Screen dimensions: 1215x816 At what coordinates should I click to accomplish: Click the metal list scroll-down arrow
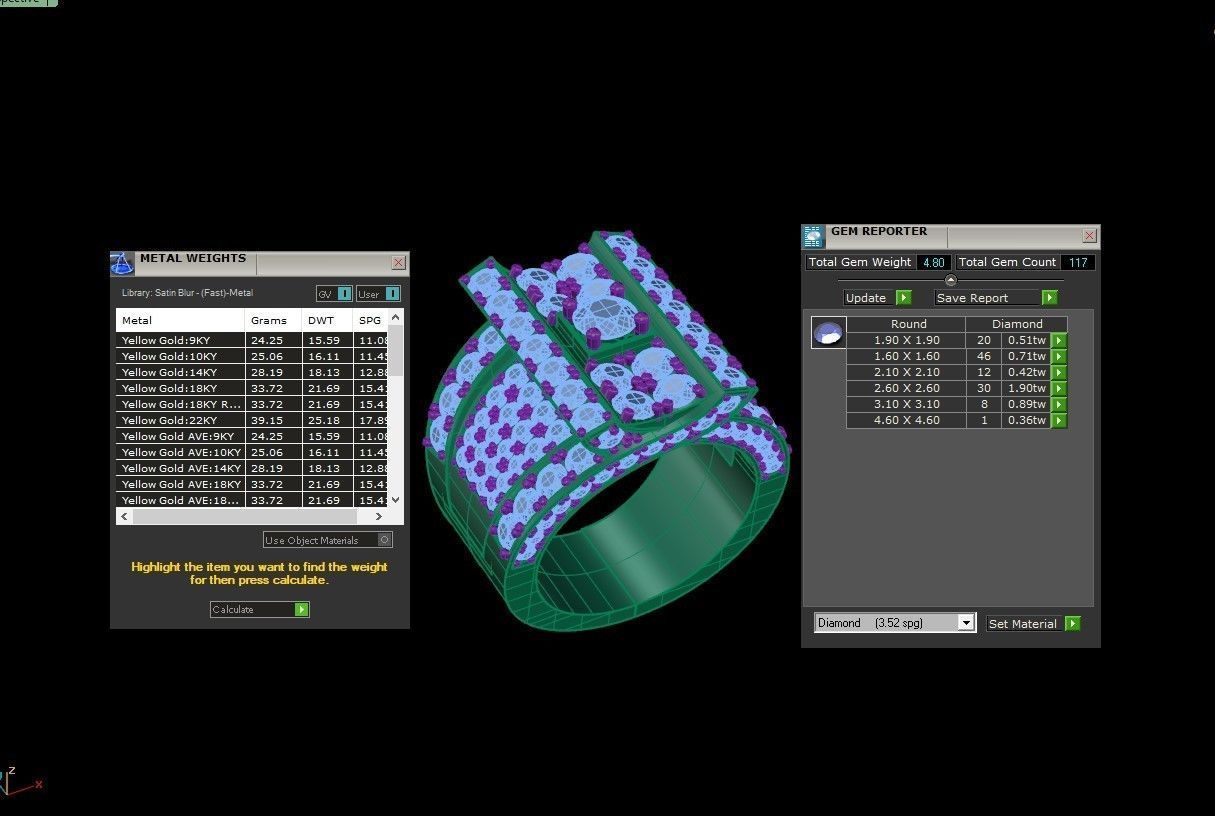[396, 499]
